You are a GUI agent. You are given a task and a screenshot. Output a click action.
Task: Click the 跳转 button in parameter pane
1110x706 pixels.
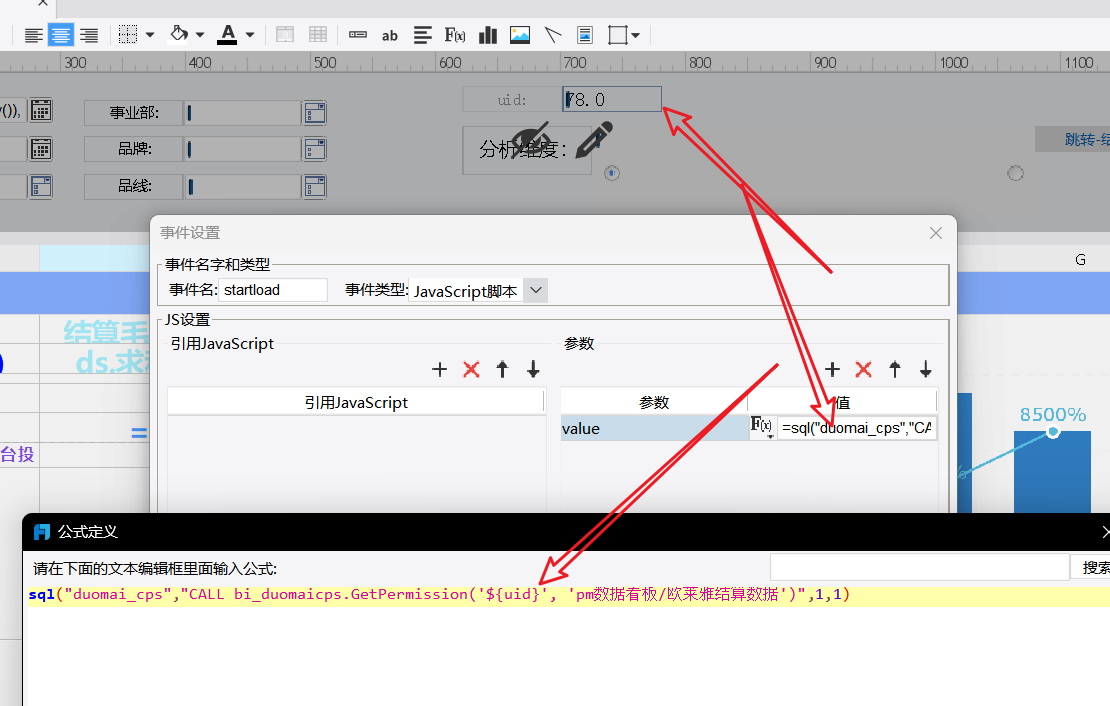[x=1072, y=140]
